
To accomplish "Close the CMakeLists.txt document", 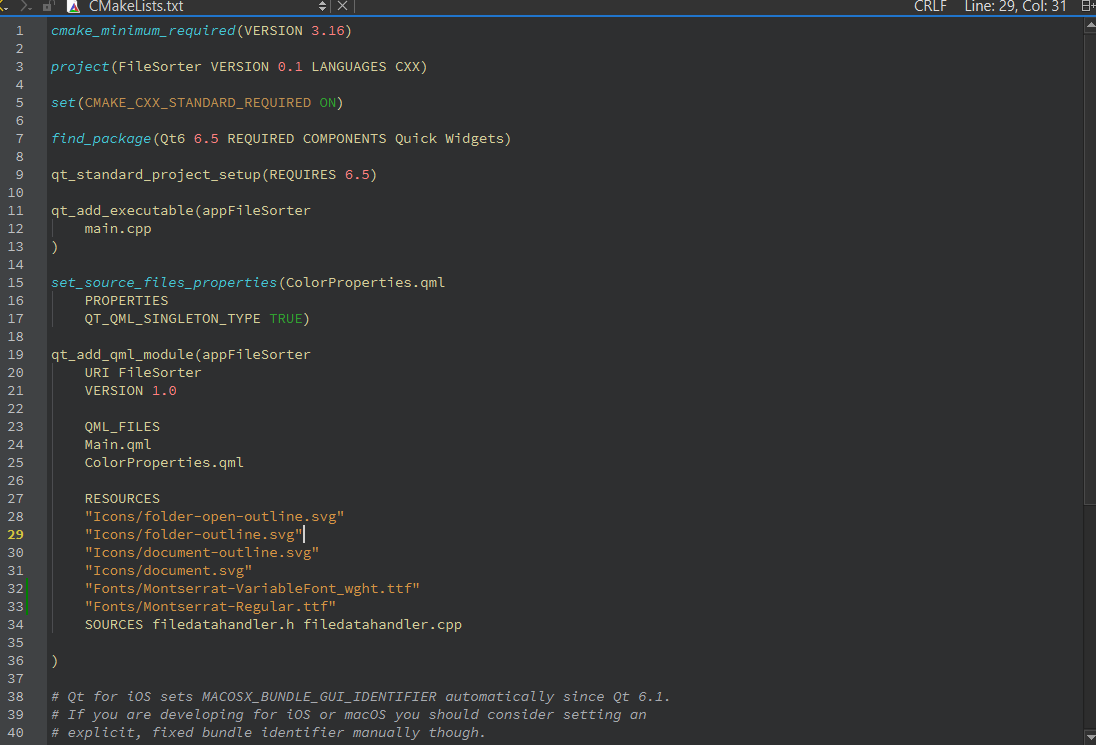I will pos(342,6).
